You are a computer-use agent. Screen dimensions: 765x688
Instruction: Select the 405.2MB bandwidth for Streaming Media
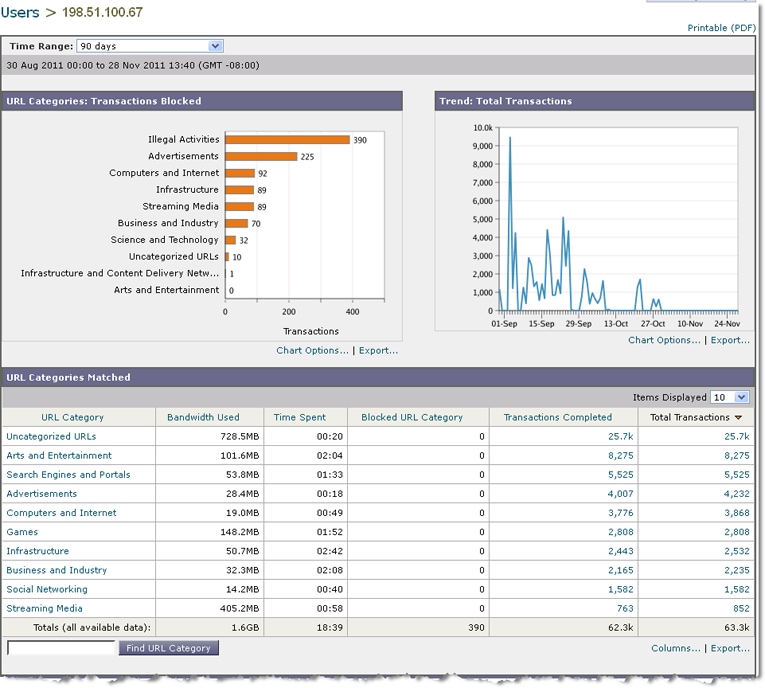click(240, 608)
